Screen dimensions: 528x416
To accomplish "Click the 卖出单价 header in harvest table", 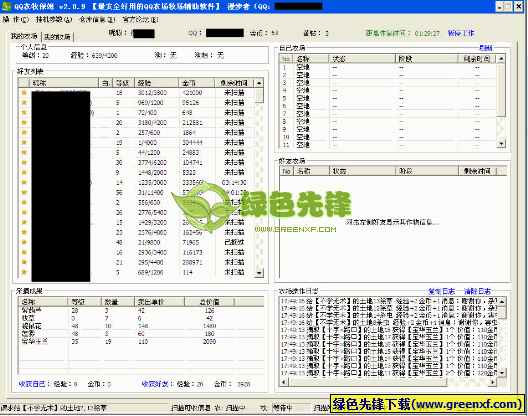I will [159, 302].
